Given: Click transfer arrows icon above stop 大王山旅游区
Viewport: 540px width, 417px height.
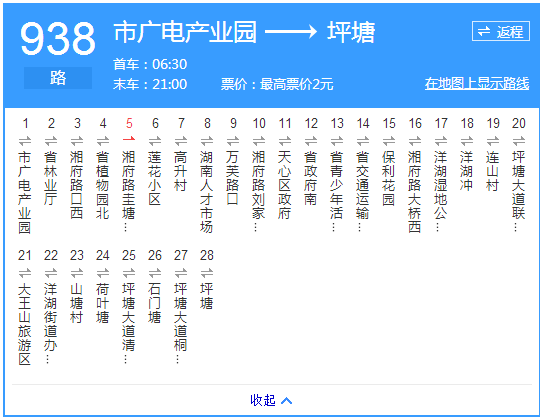Looking at the screenshot, I should click(x=25, y=273).
